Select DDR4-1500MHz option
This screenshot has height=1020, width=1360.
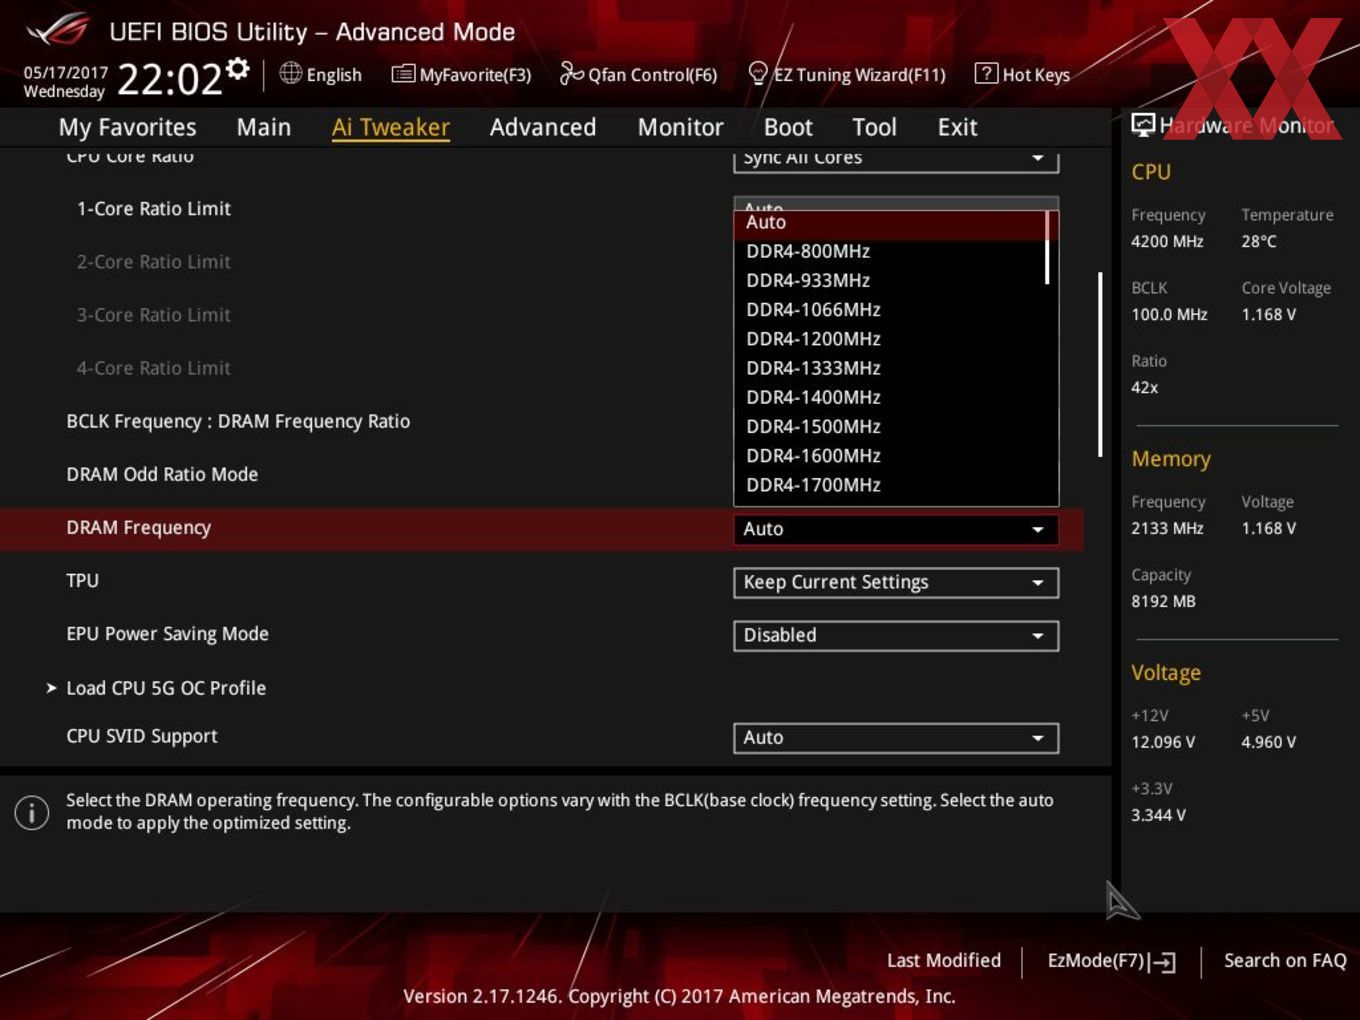click(890, 426)
